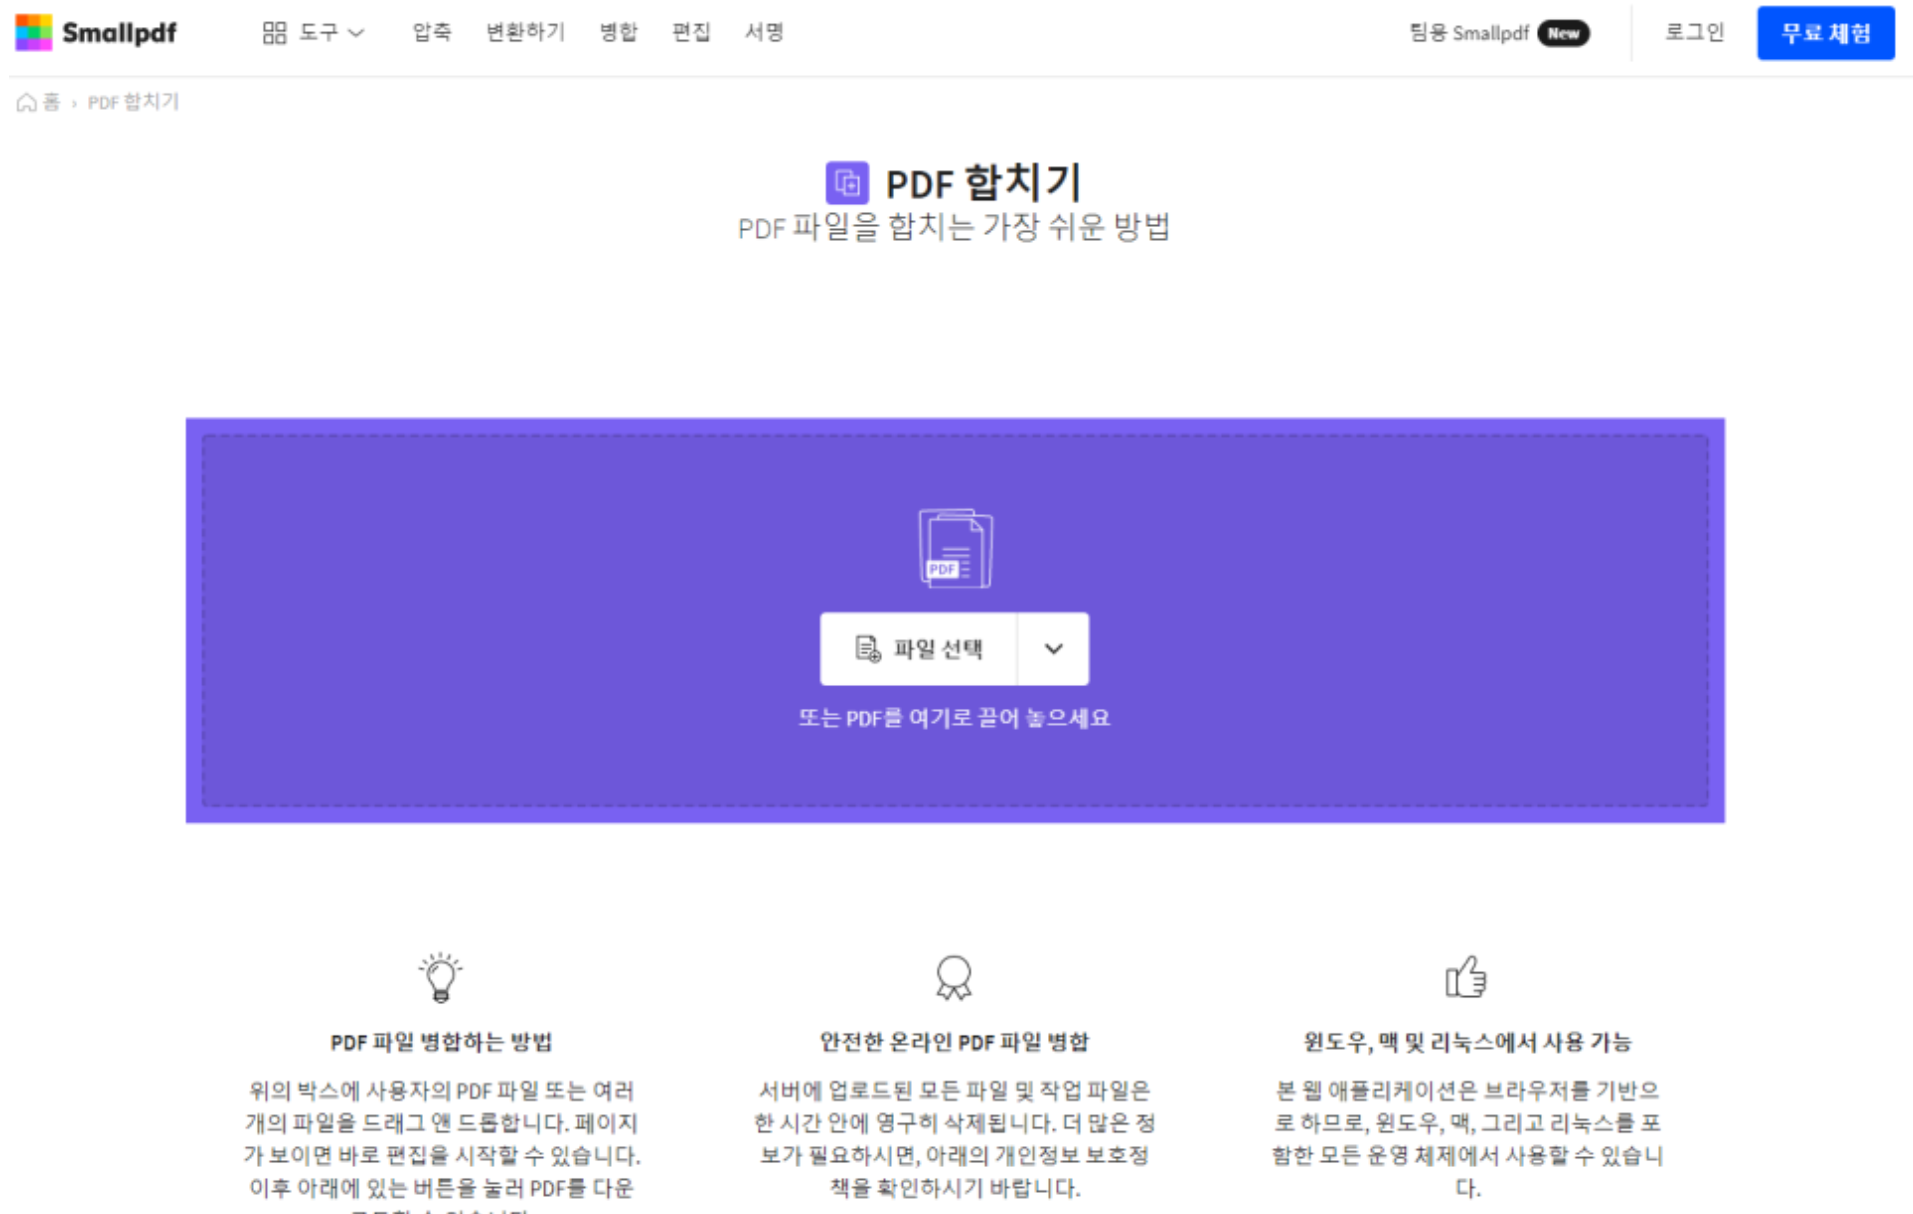
Task: Click the award ribbon icon above '안전한 온라인 PDF 파일 병합'
Action: click(x=954, y=978)
